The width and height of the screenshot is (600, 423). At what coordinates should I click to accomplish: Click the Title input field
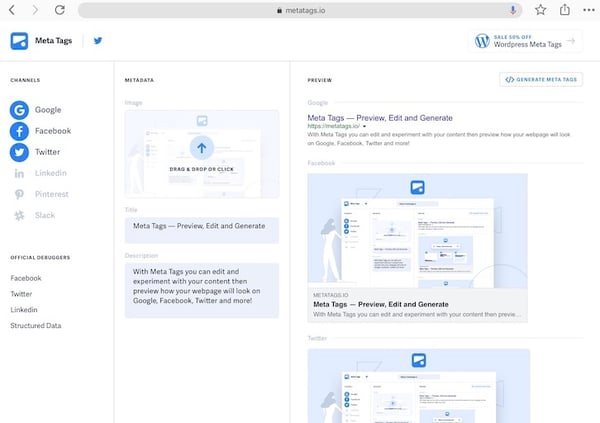point(202,230)
